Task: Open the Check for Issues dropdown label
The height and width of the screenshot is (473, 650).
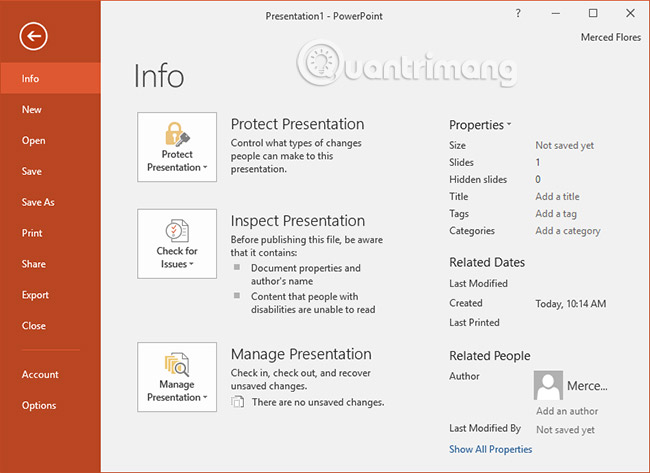Action: click(177, 257)
